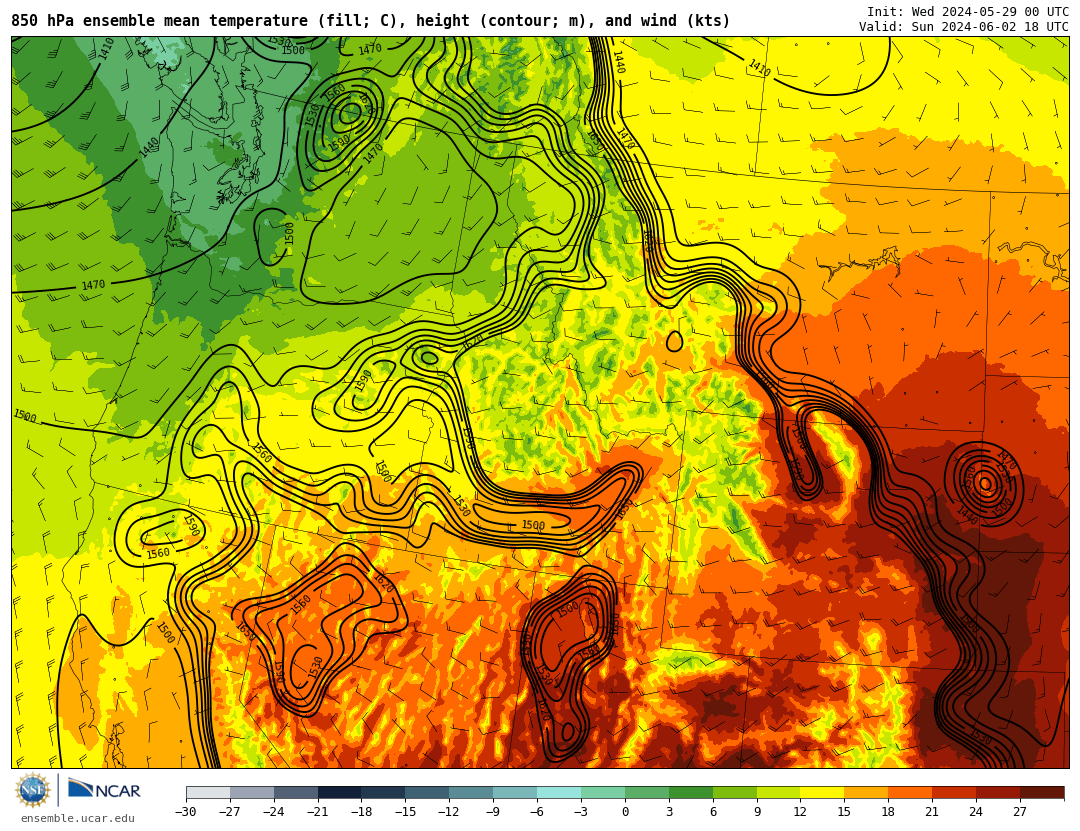1080x831 pixels.
Task: Pick the dark navy -21 to -18 color segment
Action: (340, 792)
